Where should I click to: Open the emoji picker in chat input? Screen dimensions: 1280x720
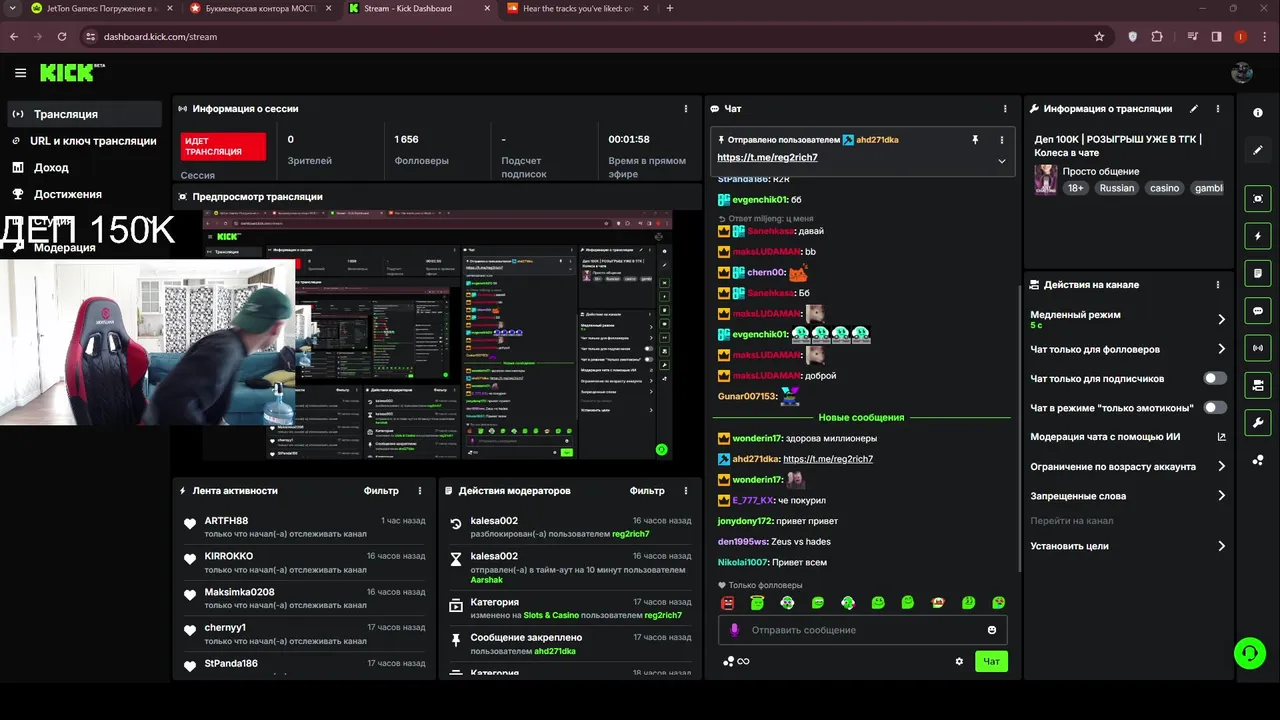coord(992,630)
